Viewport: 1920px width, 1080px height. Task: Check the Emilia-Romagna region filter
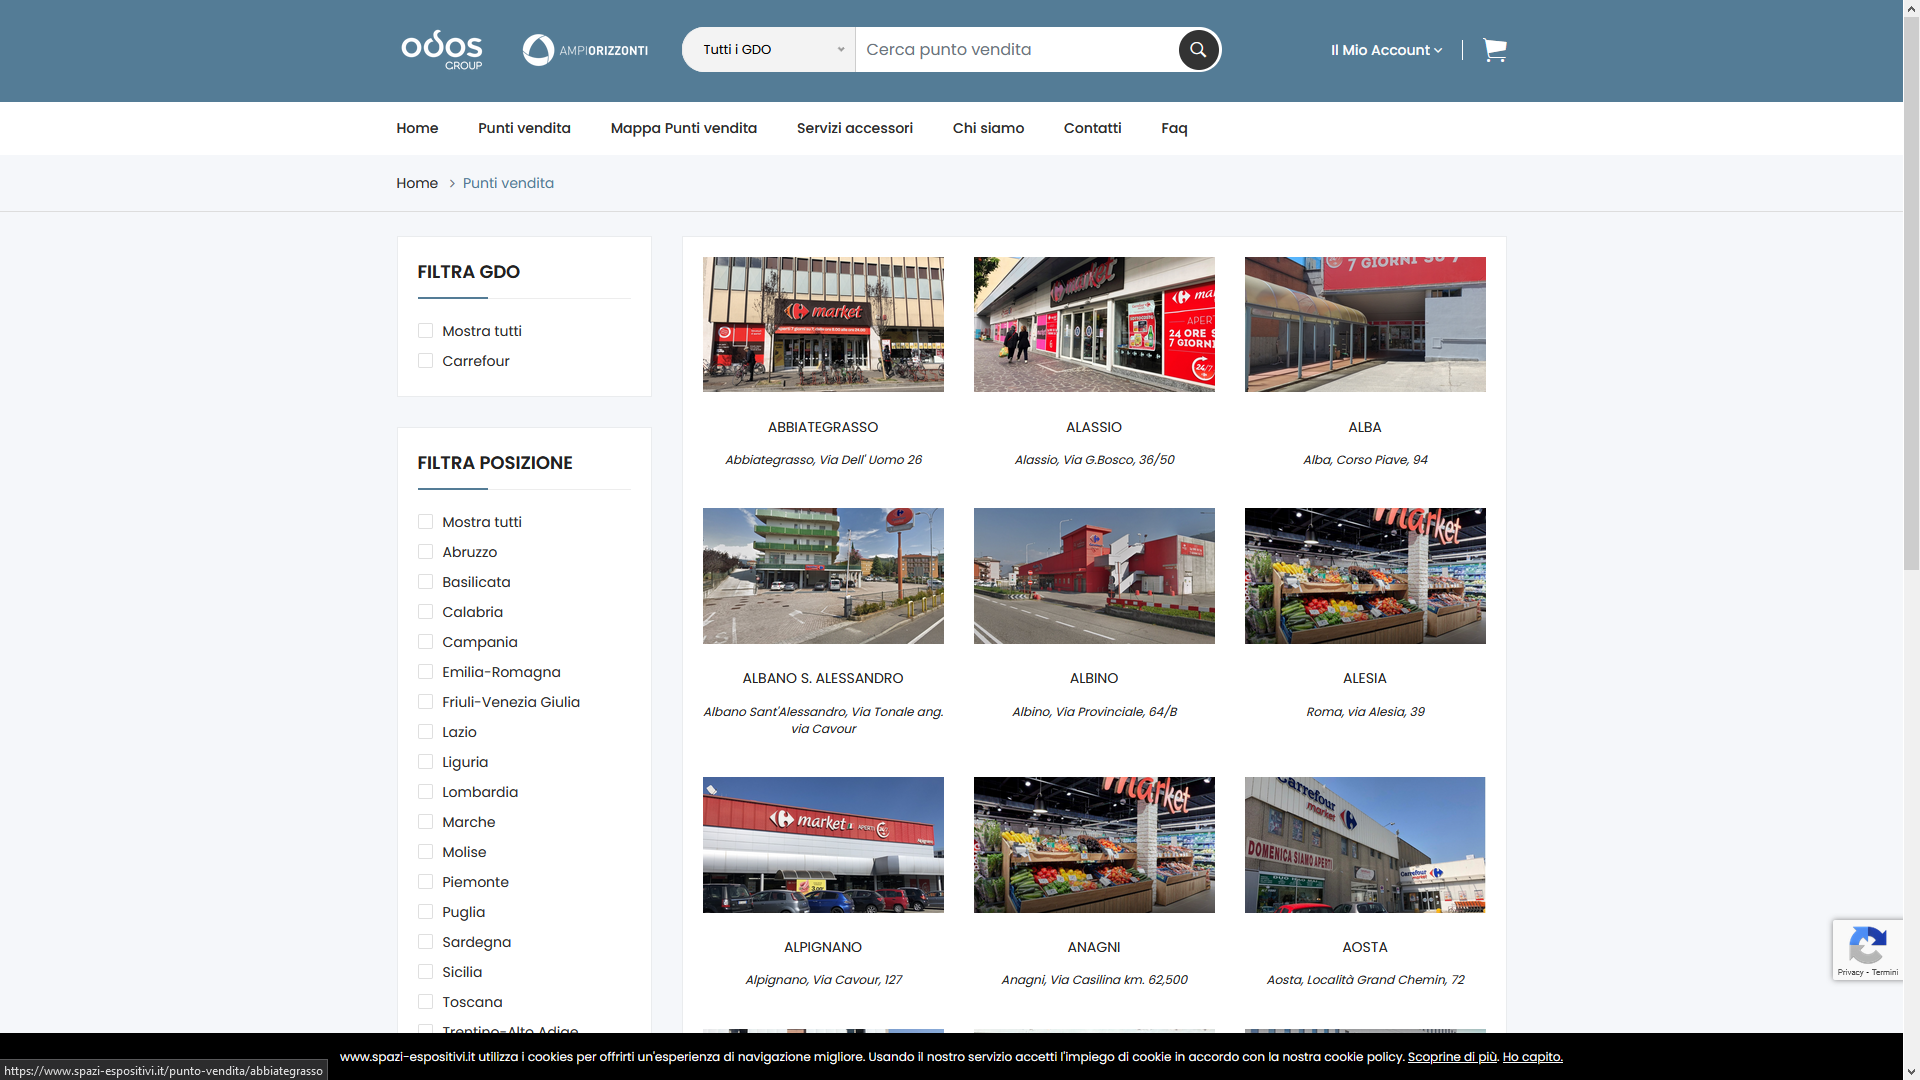tap(425, 672)
